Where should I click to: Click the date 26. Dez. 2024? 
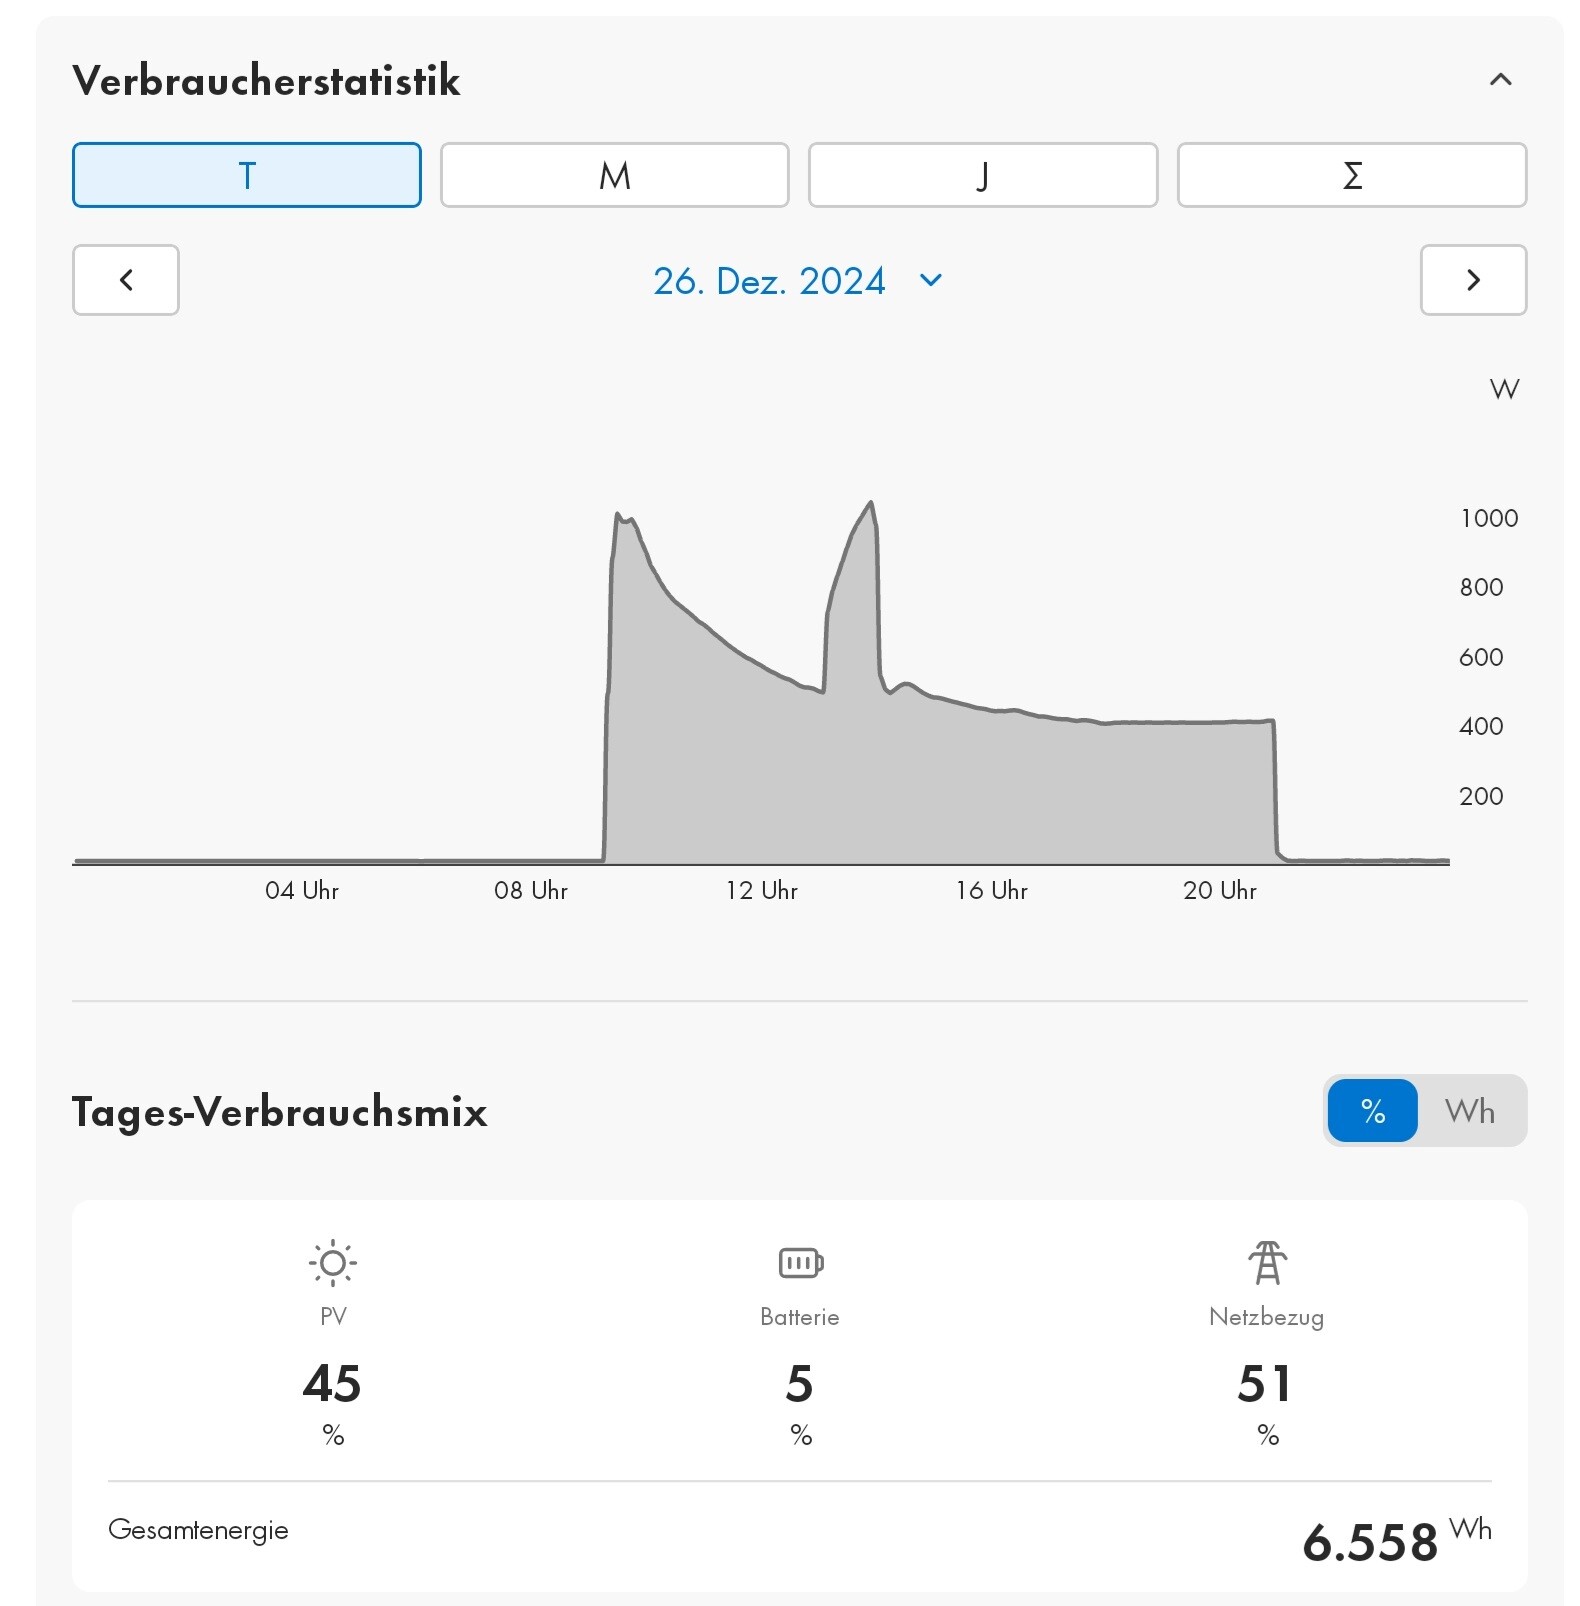pyautogui.click(x=769, y=281)
